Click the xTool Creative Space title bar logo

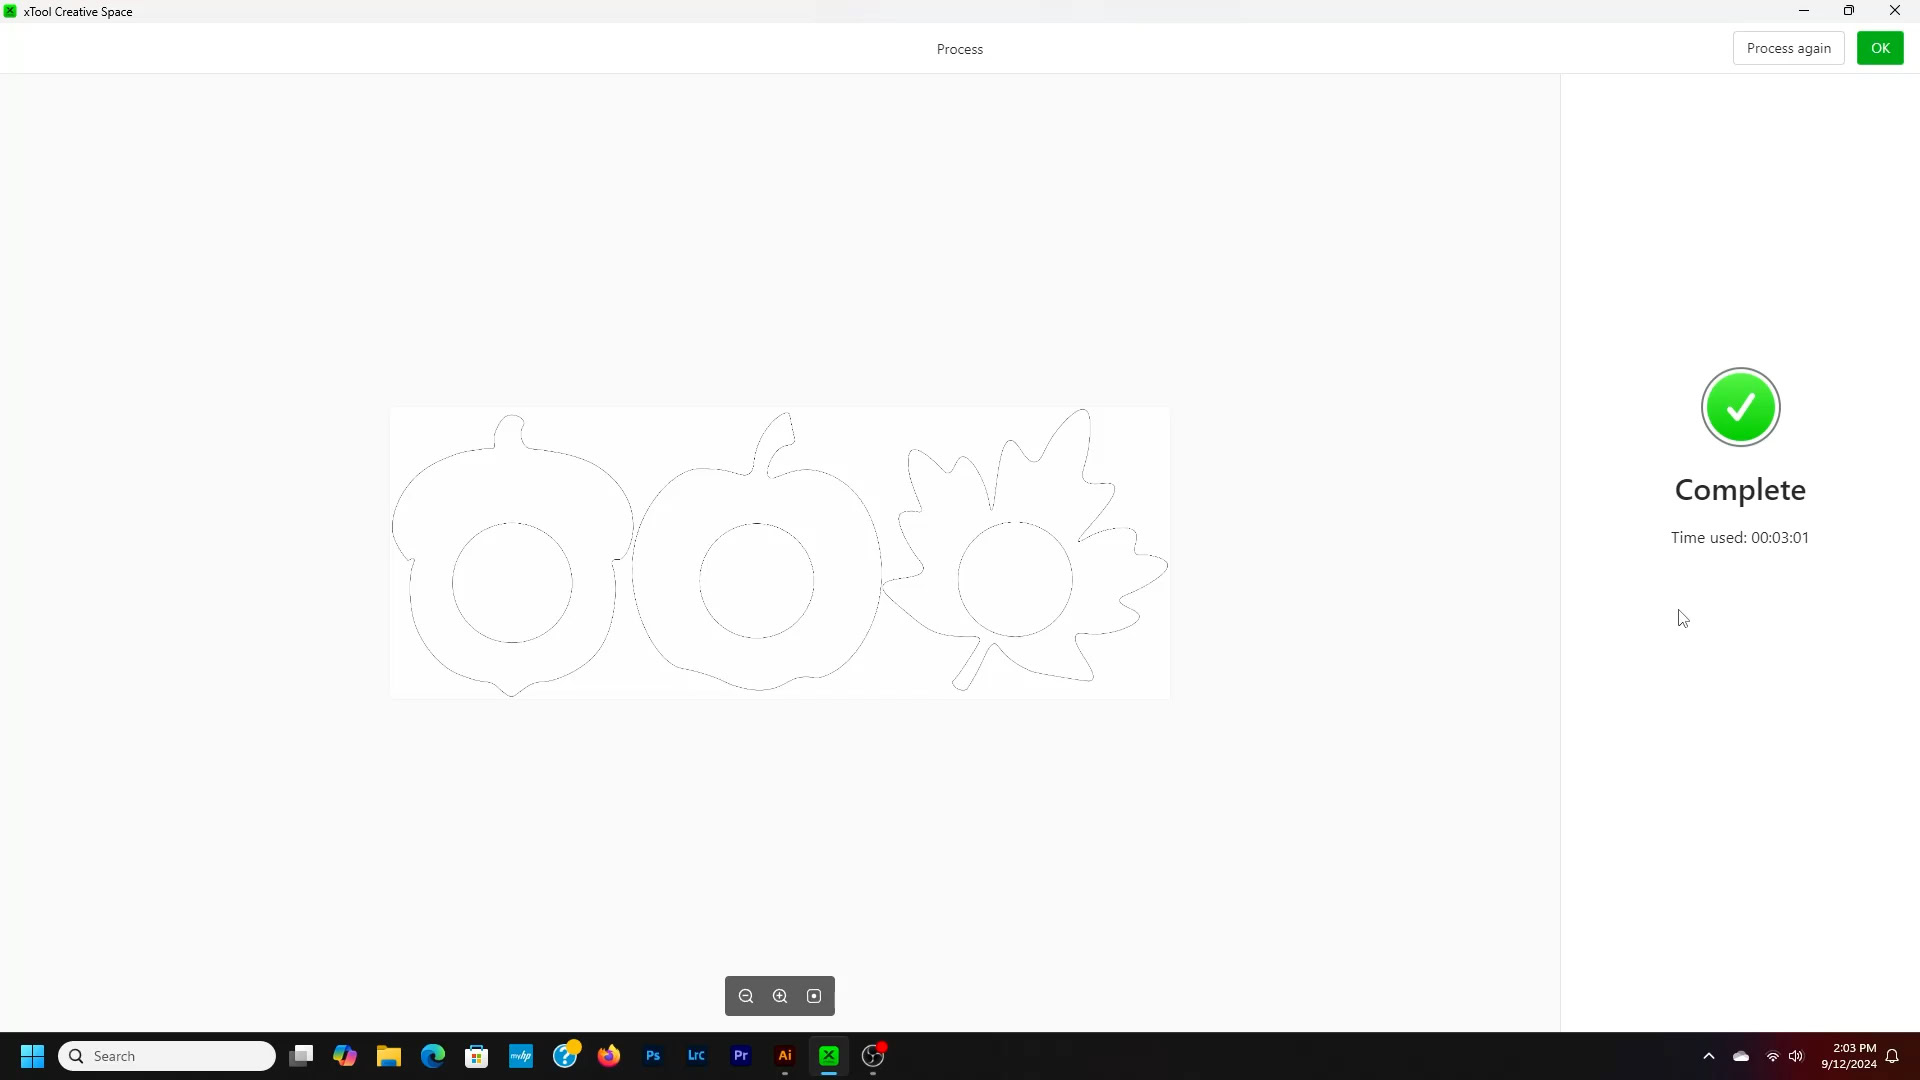pyautogui.click(x=10, y=11)
